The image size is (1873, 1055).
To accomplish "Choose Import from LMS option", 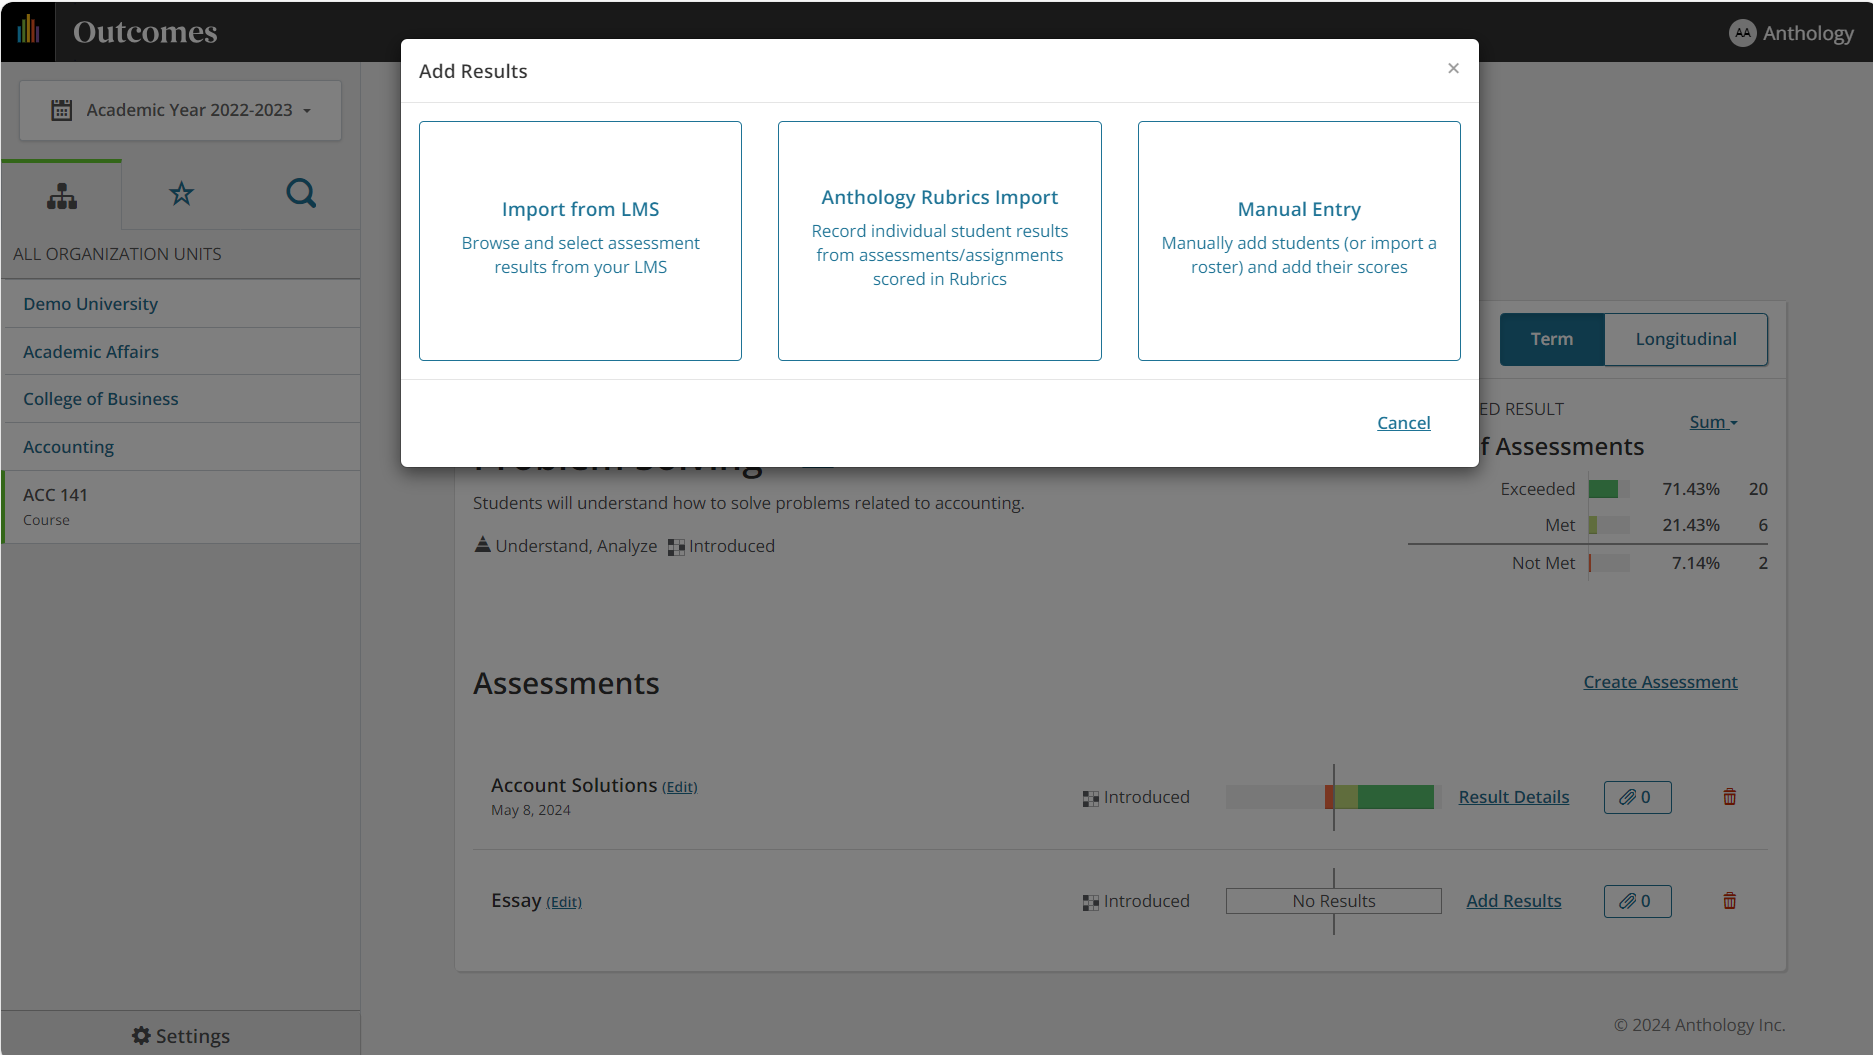I will tap(580, 241).
